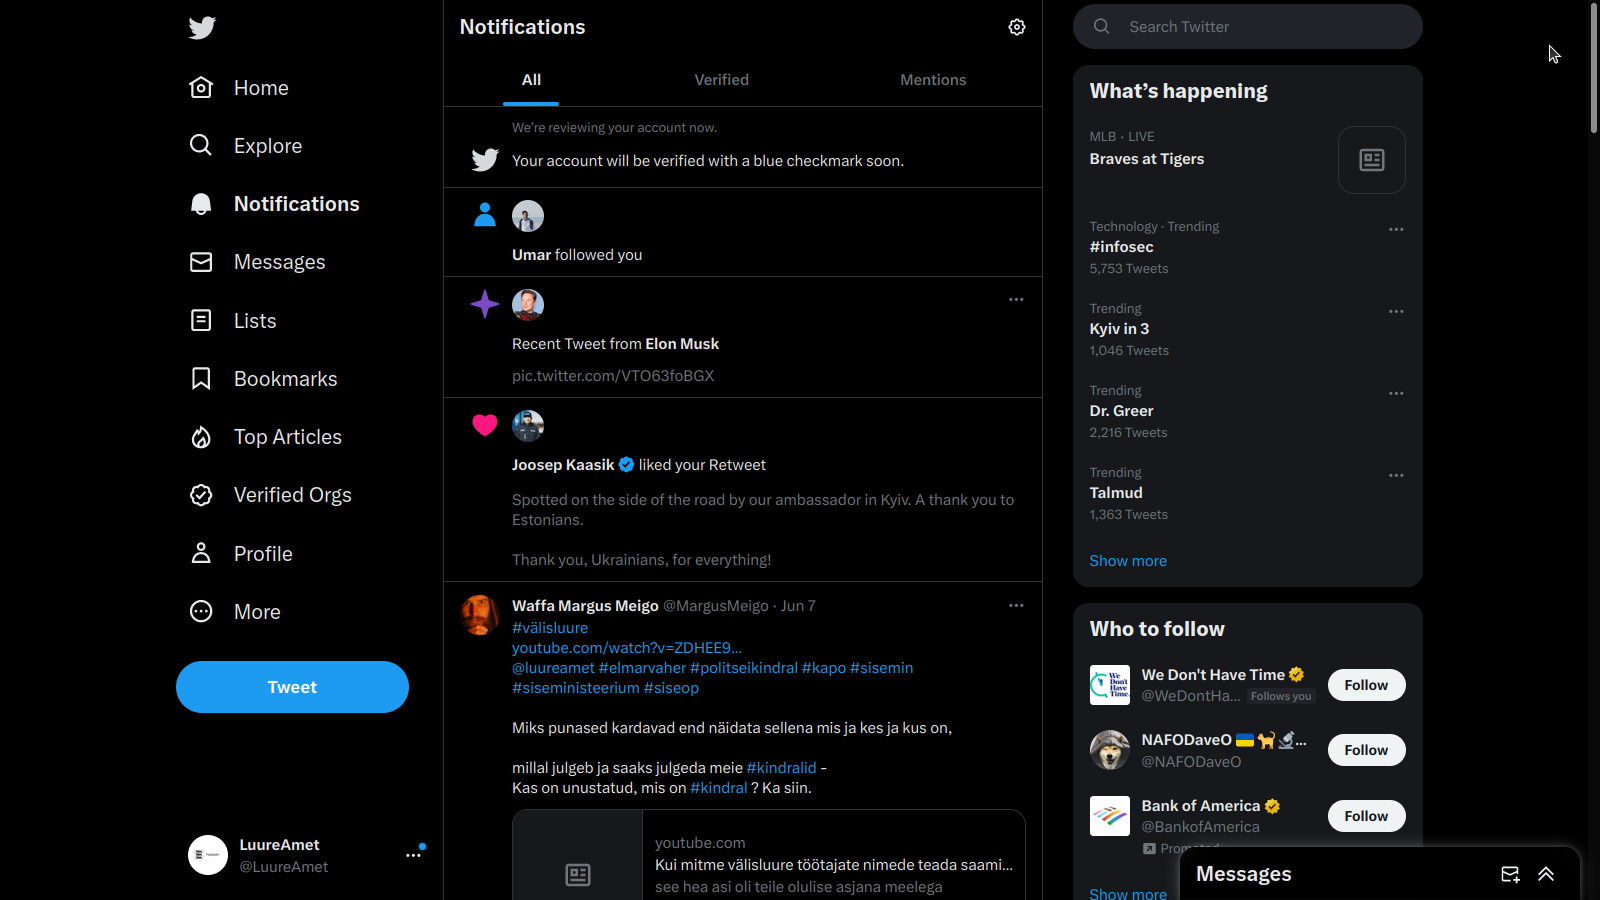The width and height of the screenshot is (1600, 900).
Task: Expand the Messages drawer with double chevron
Action: tap(1546, 874)
